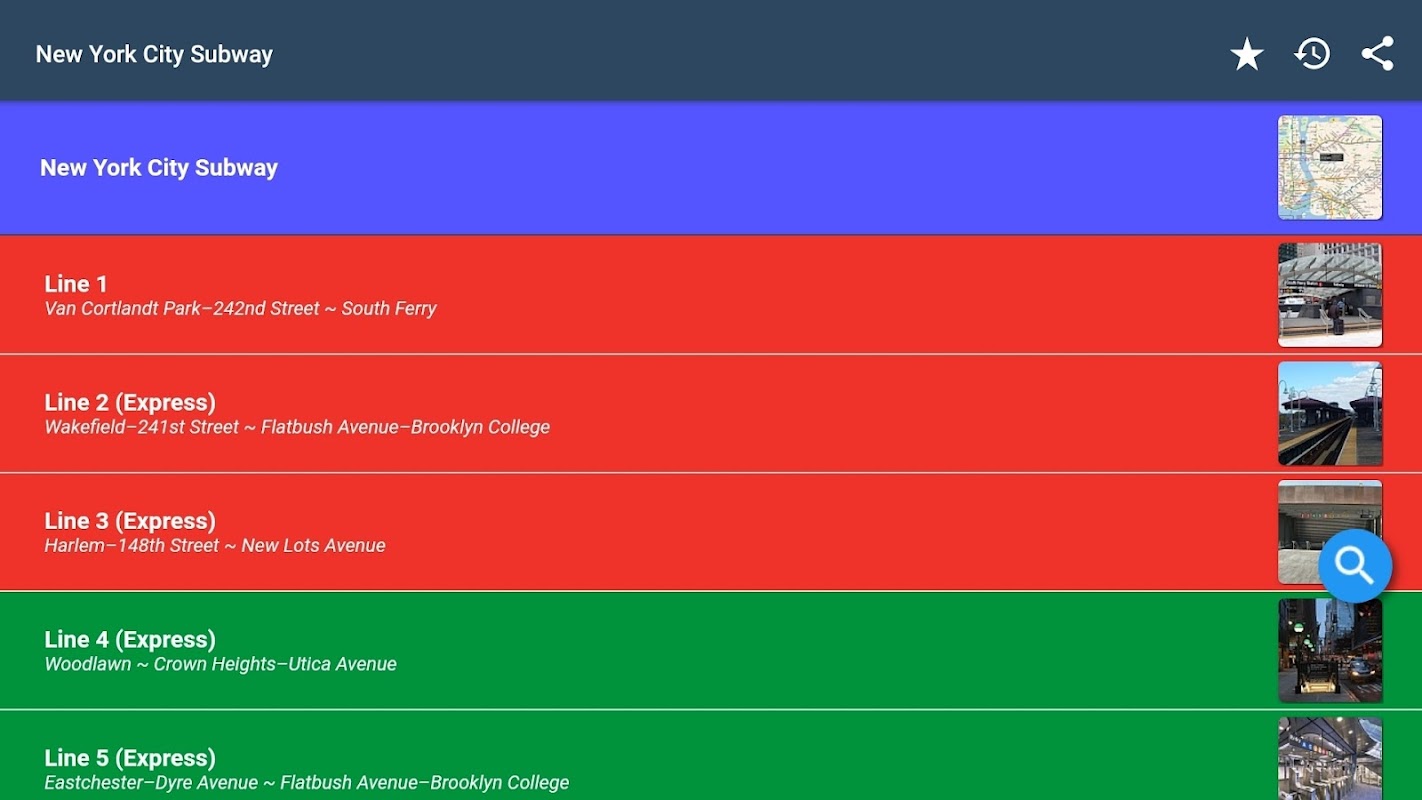Select the Line 2 (Express) title

coord(130,403)
